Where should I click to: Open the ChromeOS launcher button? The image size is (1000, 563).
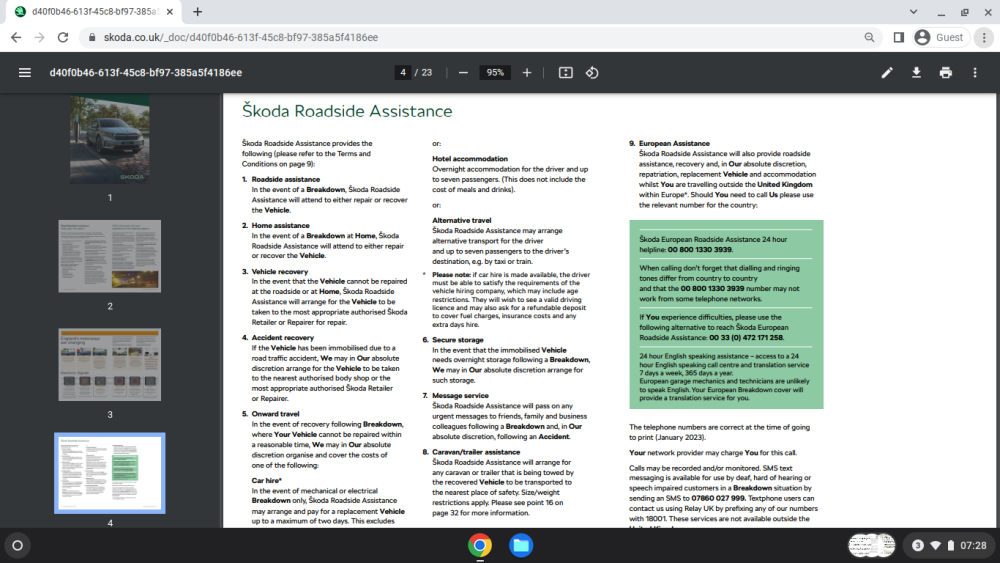[18, 546]
